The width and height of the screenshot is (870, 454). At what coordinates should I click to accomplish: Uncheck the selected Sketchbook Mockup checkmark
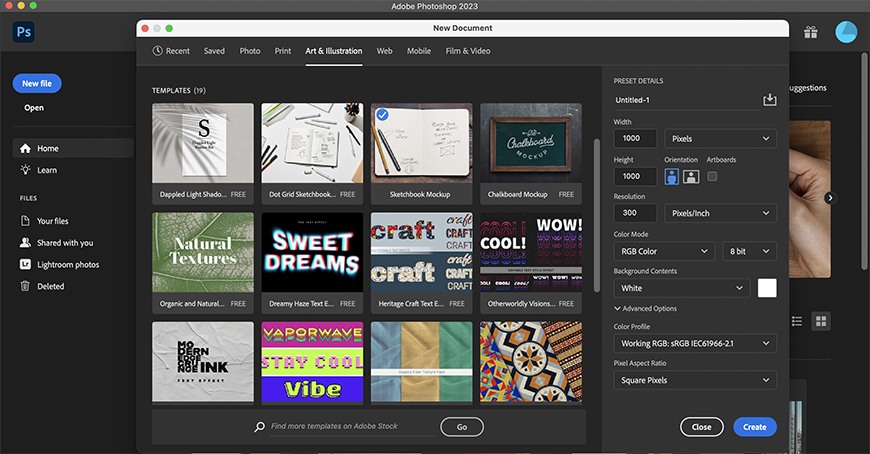tap(382, 115)
